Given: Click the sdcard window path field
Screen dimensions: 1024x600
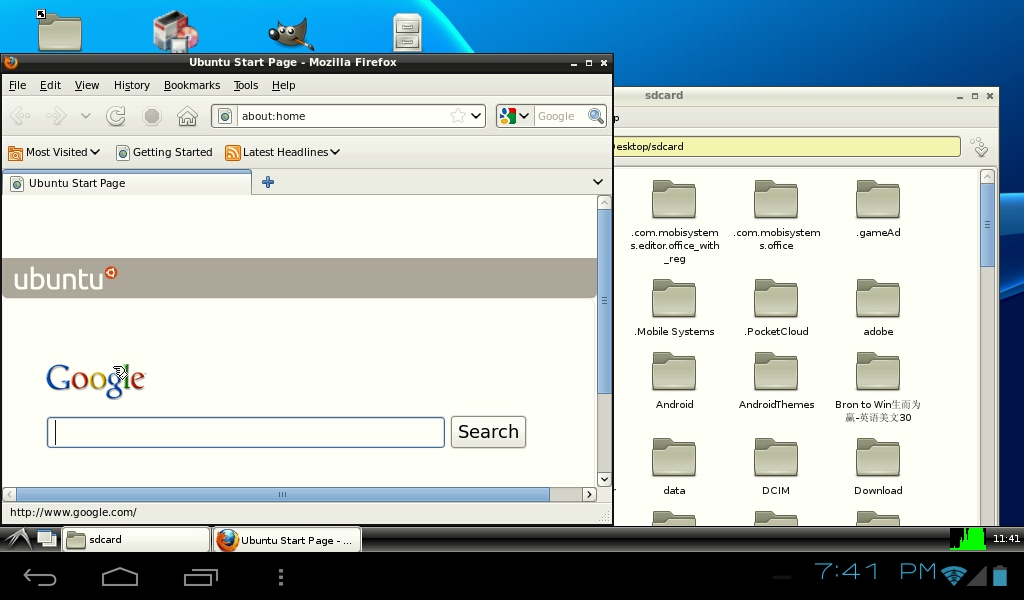Looking at the screenshot, I should [x=787, y=146].
